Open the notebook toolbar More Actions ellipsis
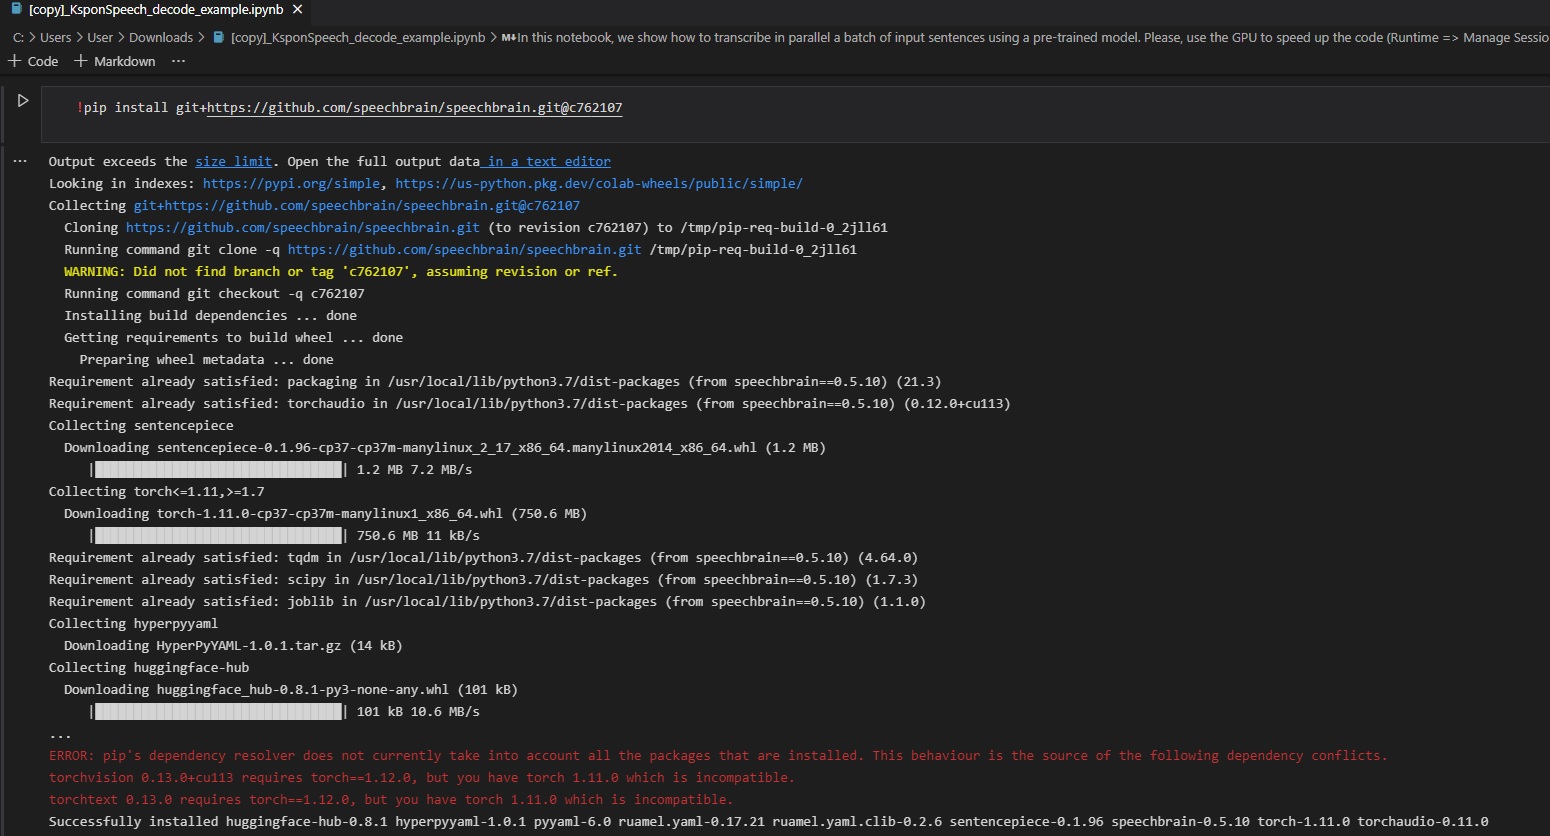The image size is (1550, 836). (x=178, y=61)
